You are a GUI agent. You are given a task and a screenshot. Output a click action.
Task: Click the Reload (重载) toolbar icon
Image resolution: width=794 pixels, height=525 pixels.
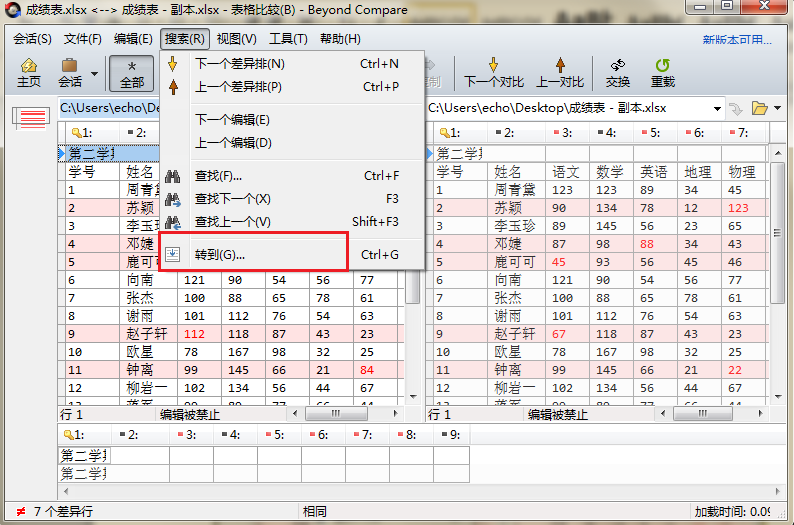point(662,73)
